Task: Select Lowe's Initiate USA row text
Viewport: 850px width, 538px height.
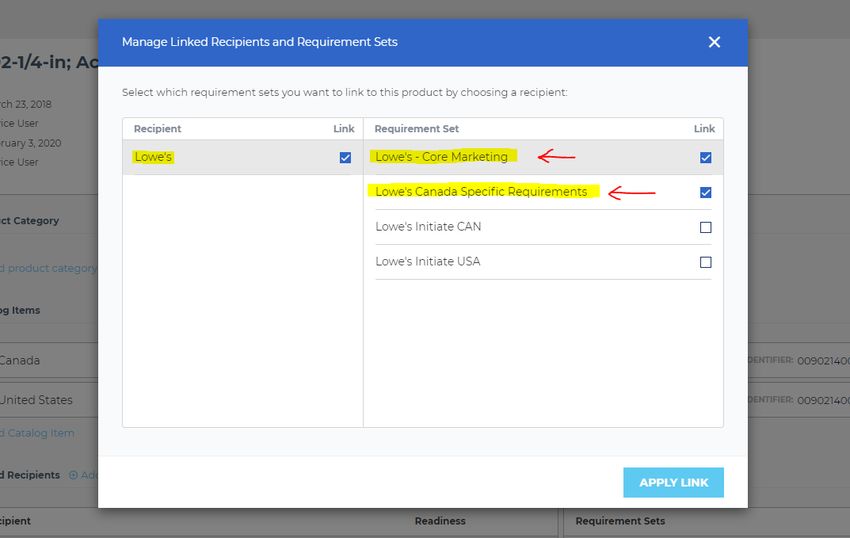Action: coord(427,261)
